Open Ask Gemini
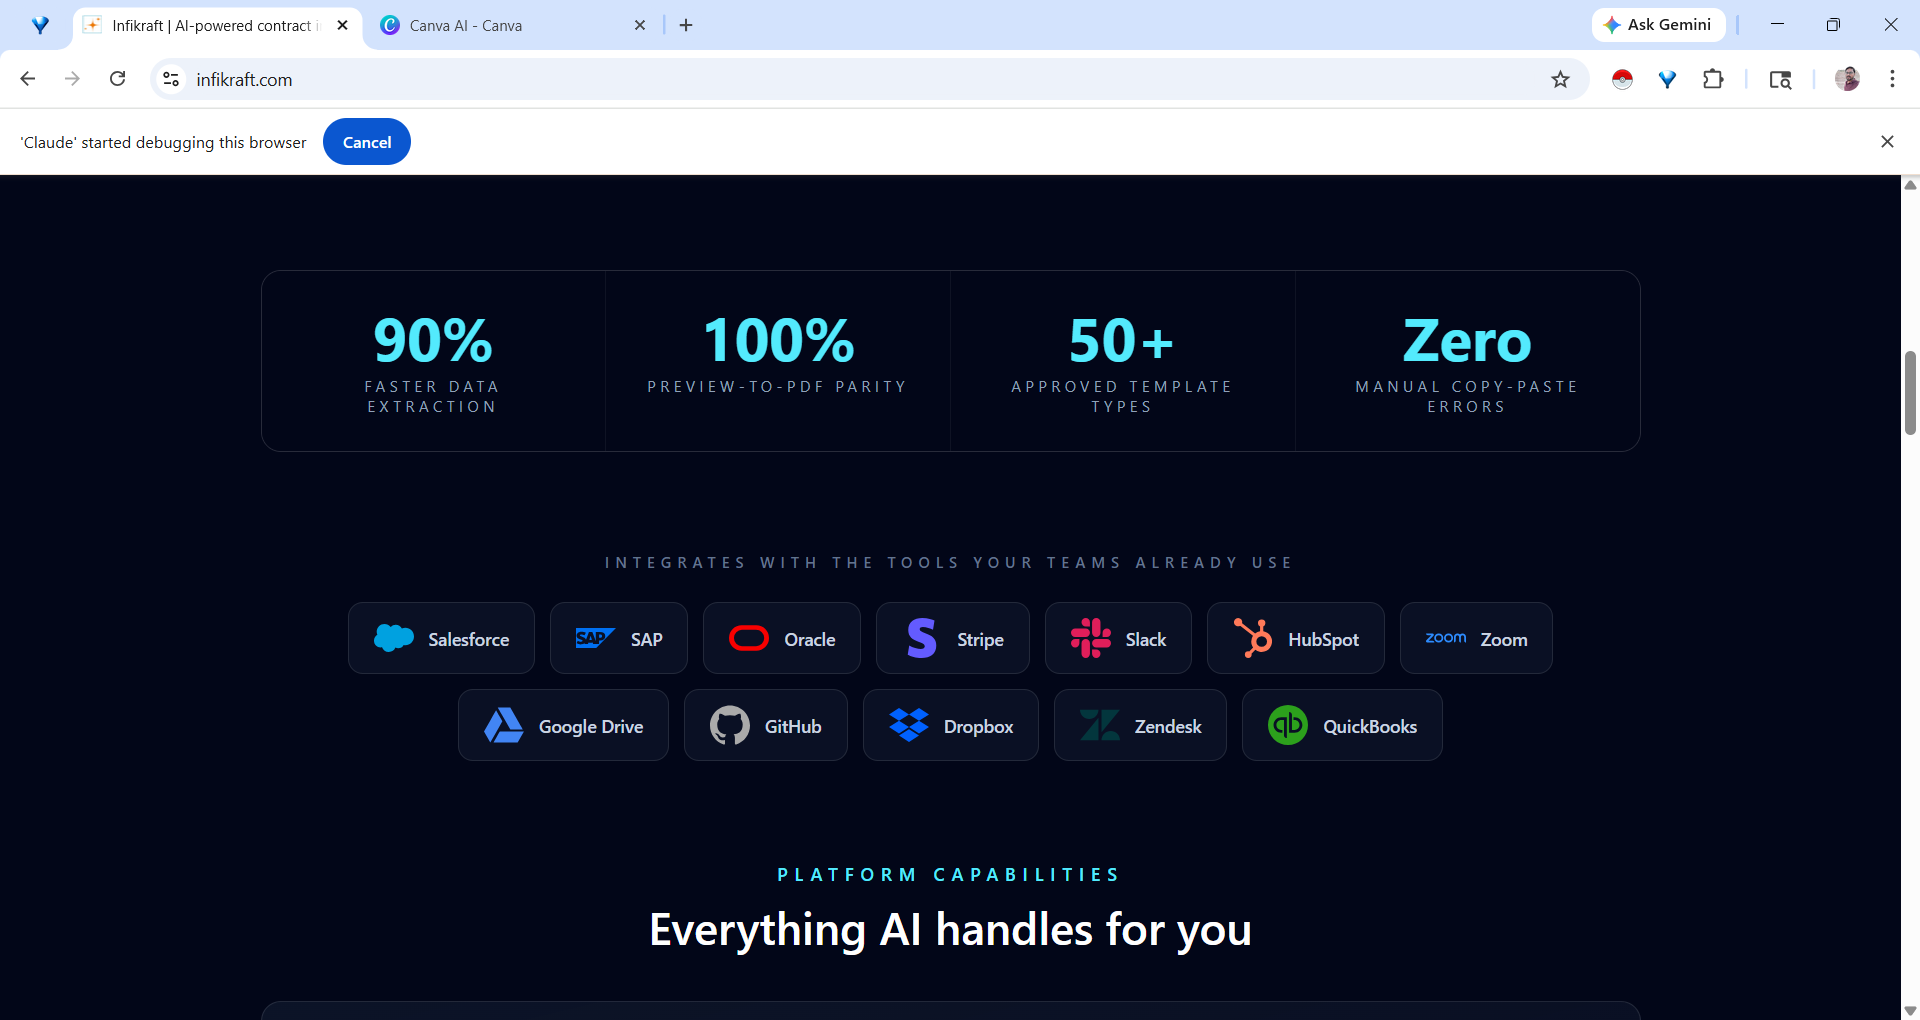1920x1020 pixels. (x=1658, y=25)
